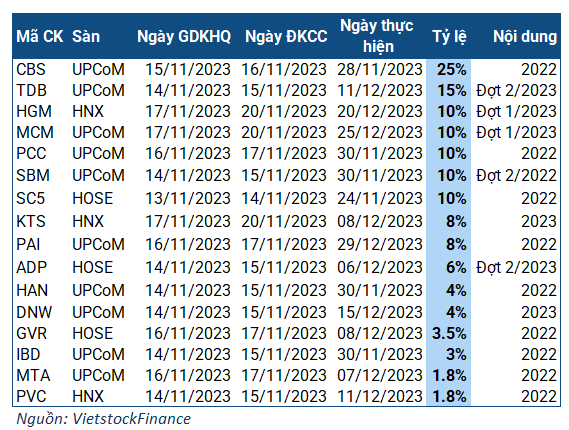Image resolution: width=569 pixels, height=430 pixels.
Task: Select the CBS stock code cell
Action: coord(31,69)
